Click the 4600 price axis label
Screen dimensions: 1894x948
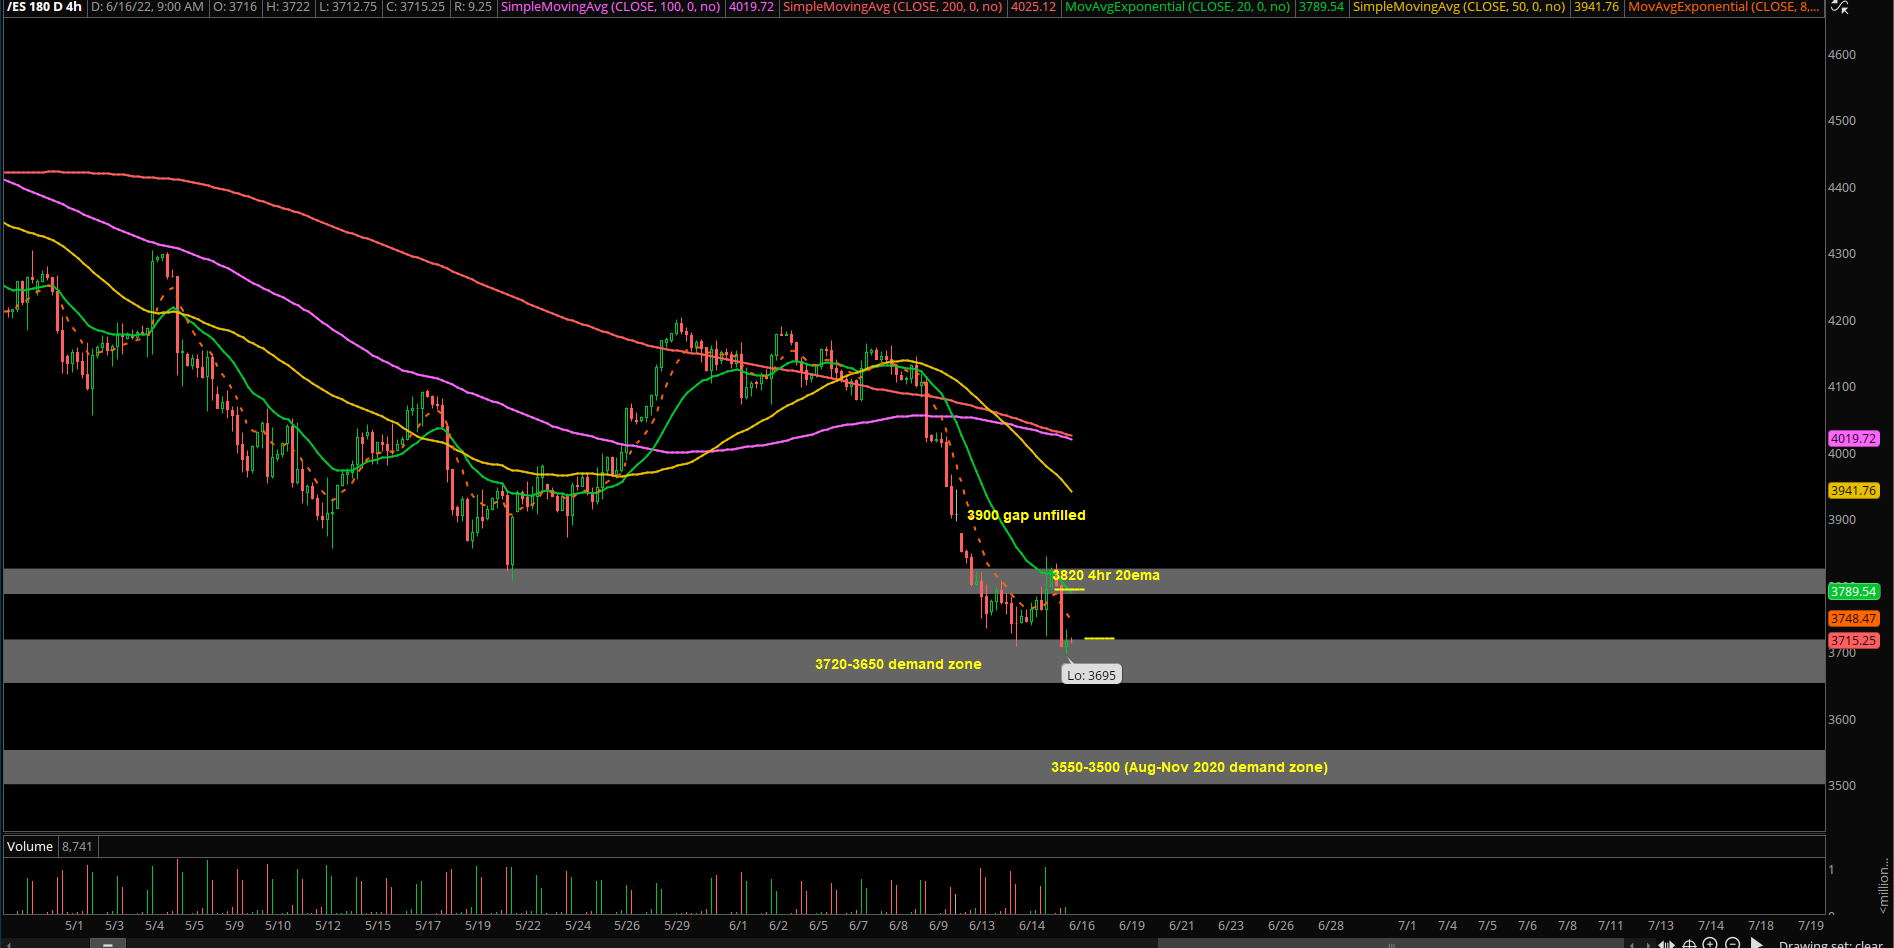click(1842, 55)
